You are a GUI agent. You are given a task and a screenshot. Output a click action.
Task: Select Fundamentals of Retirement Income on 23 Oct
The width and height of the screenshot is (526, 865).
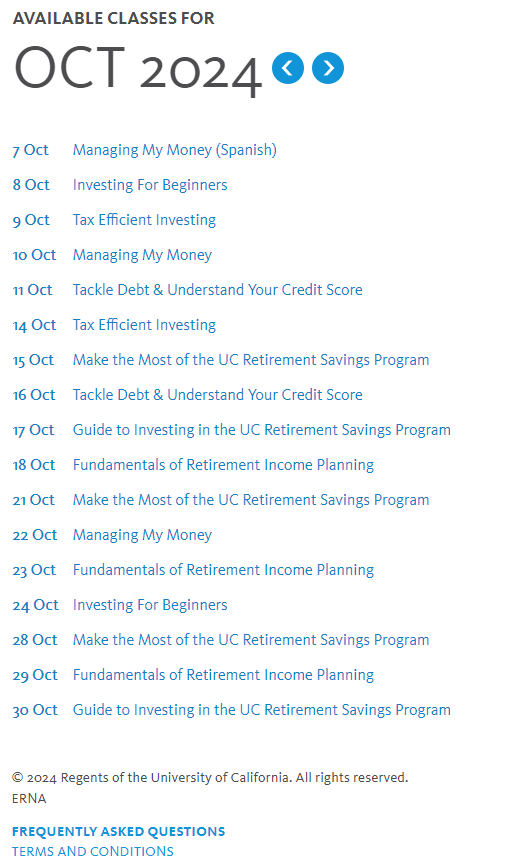224,570
